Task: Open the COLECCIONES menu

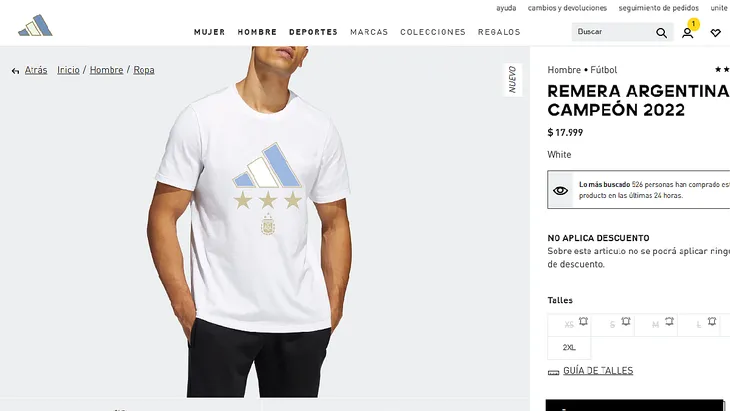Action: click(x=433, y=32)
